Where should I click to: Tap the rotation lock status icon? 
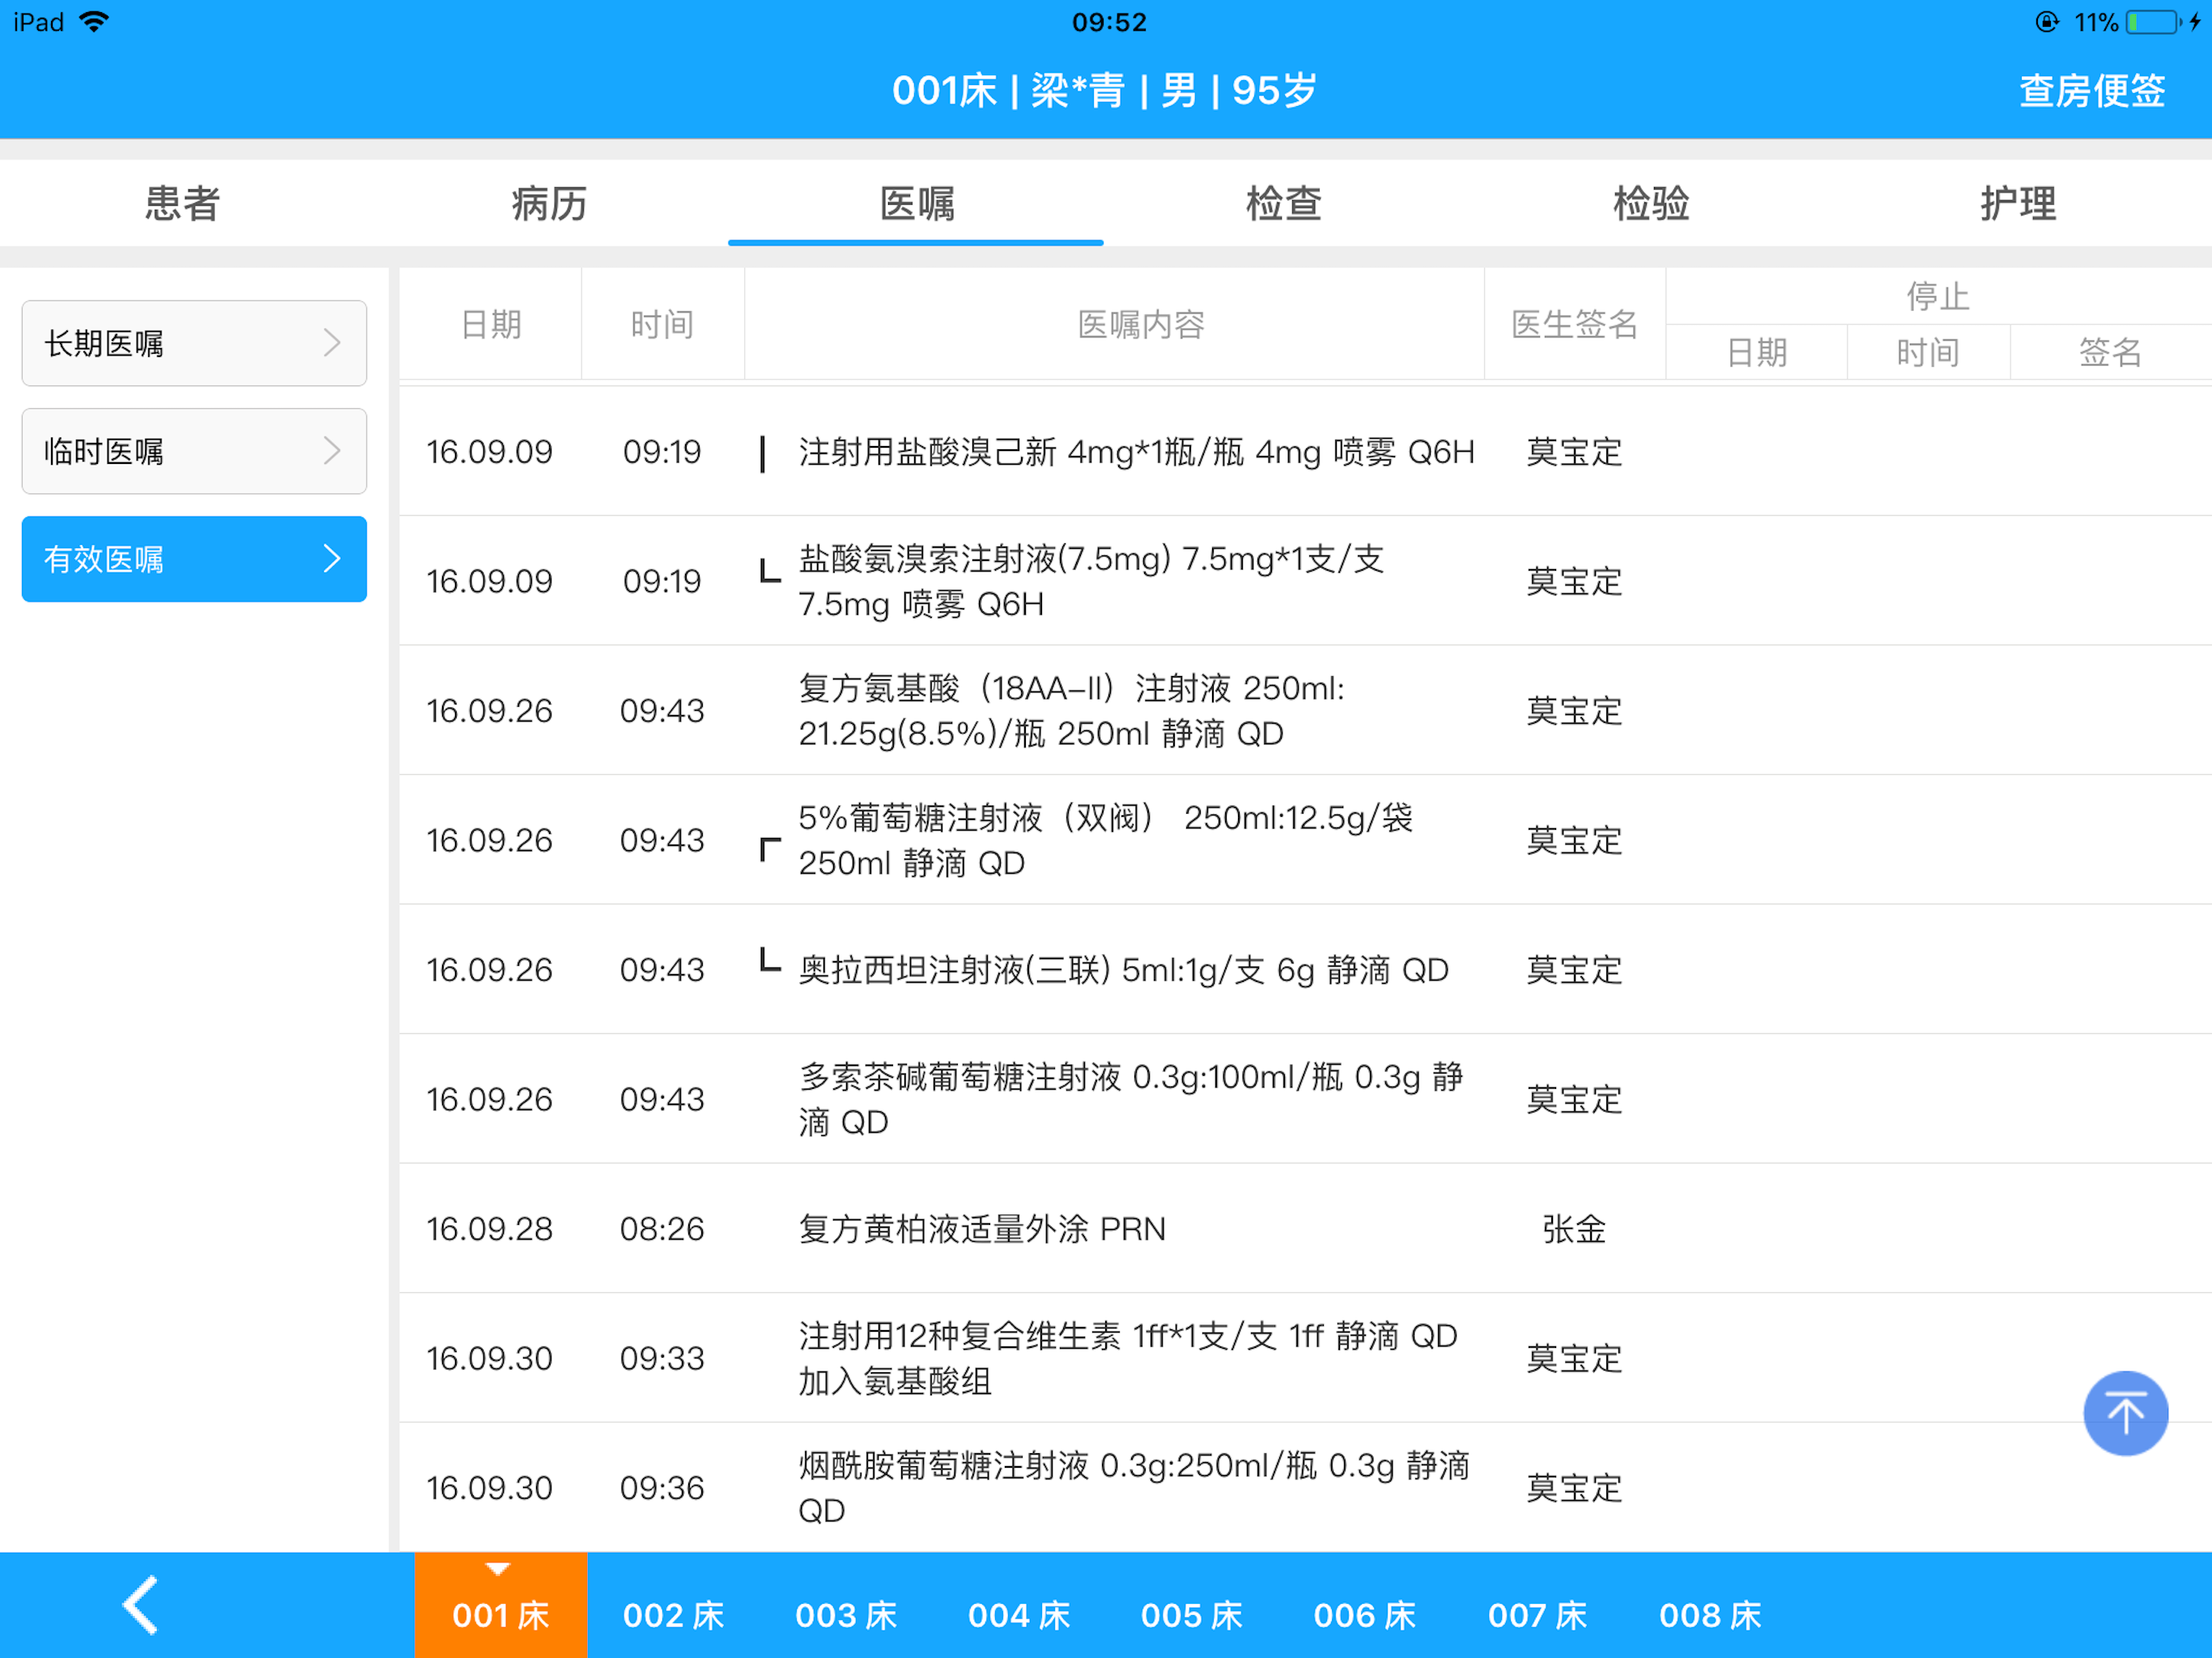tap(2046, 22)
